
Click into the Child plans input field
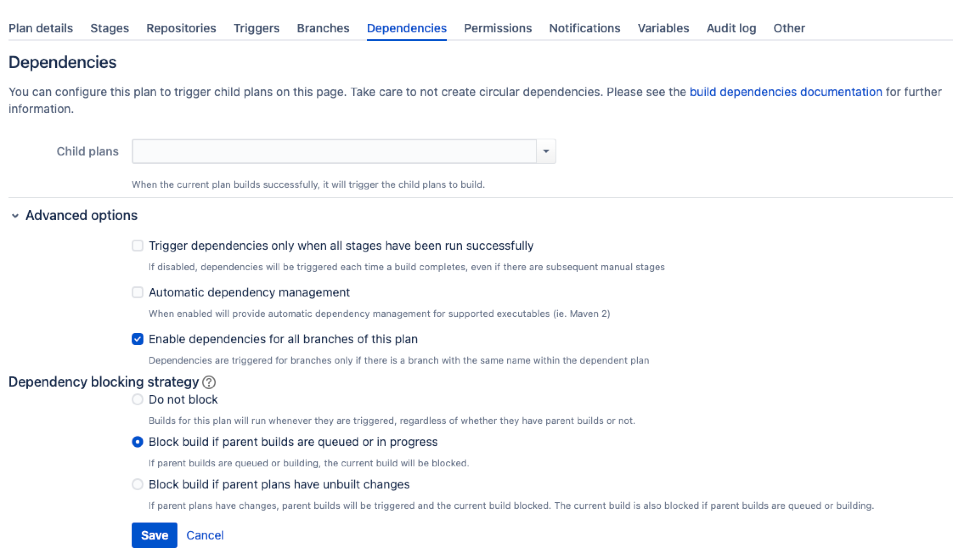point(335,152)
